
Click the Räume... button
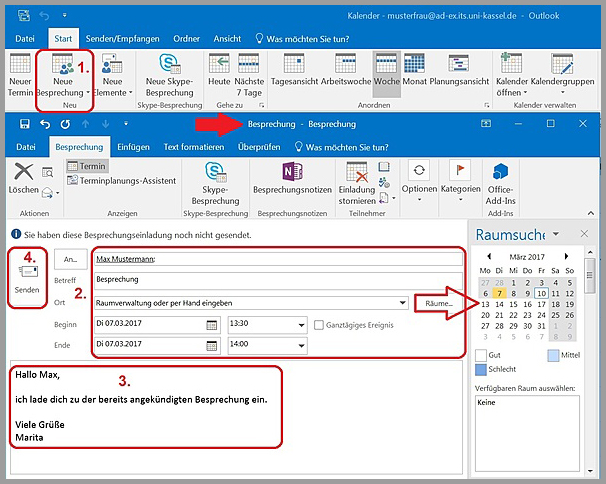[x=439, y=303]
